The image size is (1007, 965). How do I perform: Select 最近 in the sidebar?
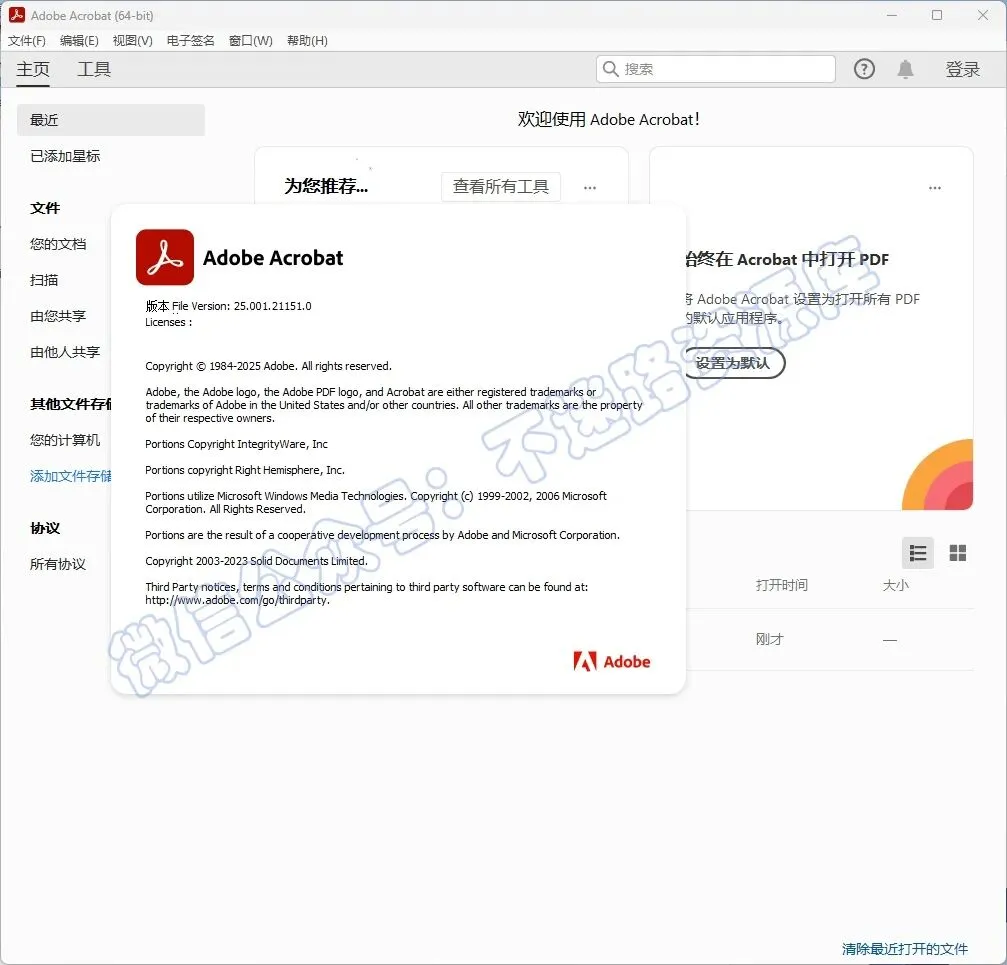pos(110,120)
